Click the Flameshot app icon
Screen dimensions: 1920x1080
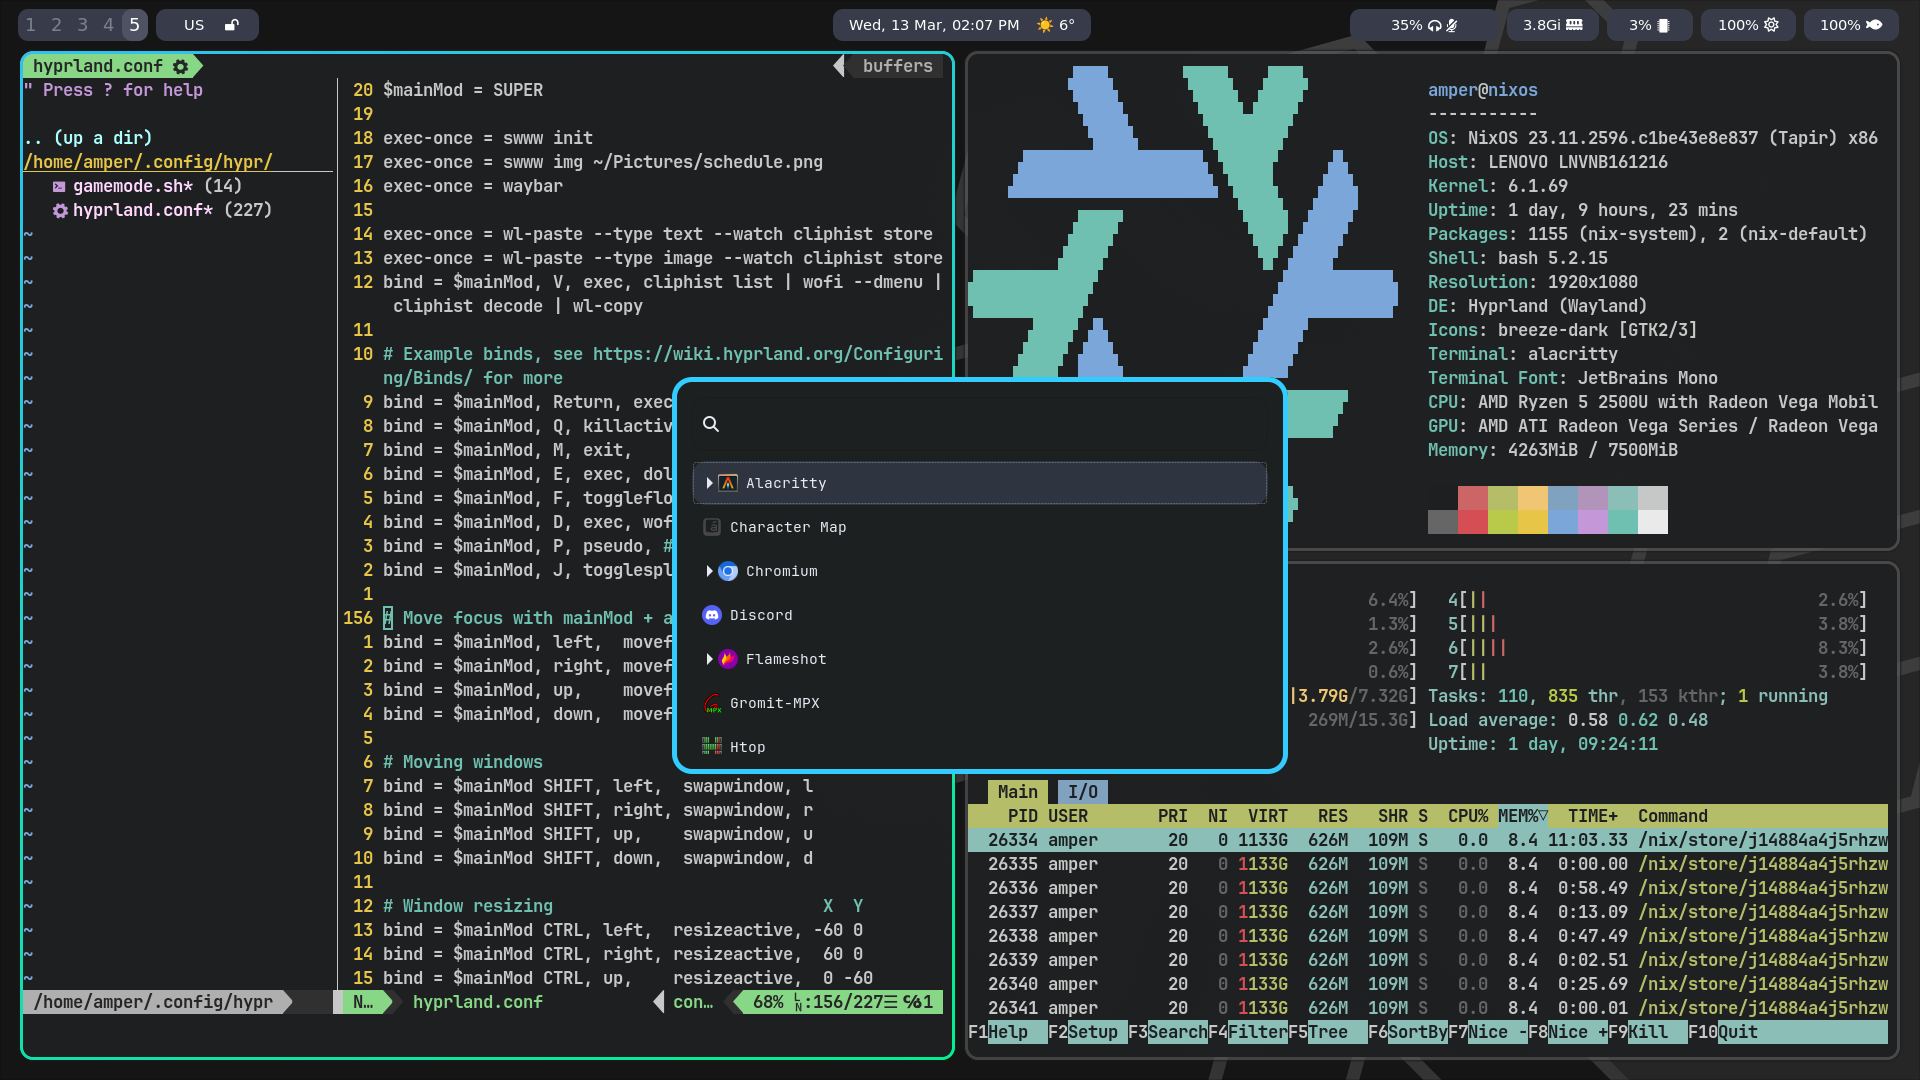[x=728, y=659]
